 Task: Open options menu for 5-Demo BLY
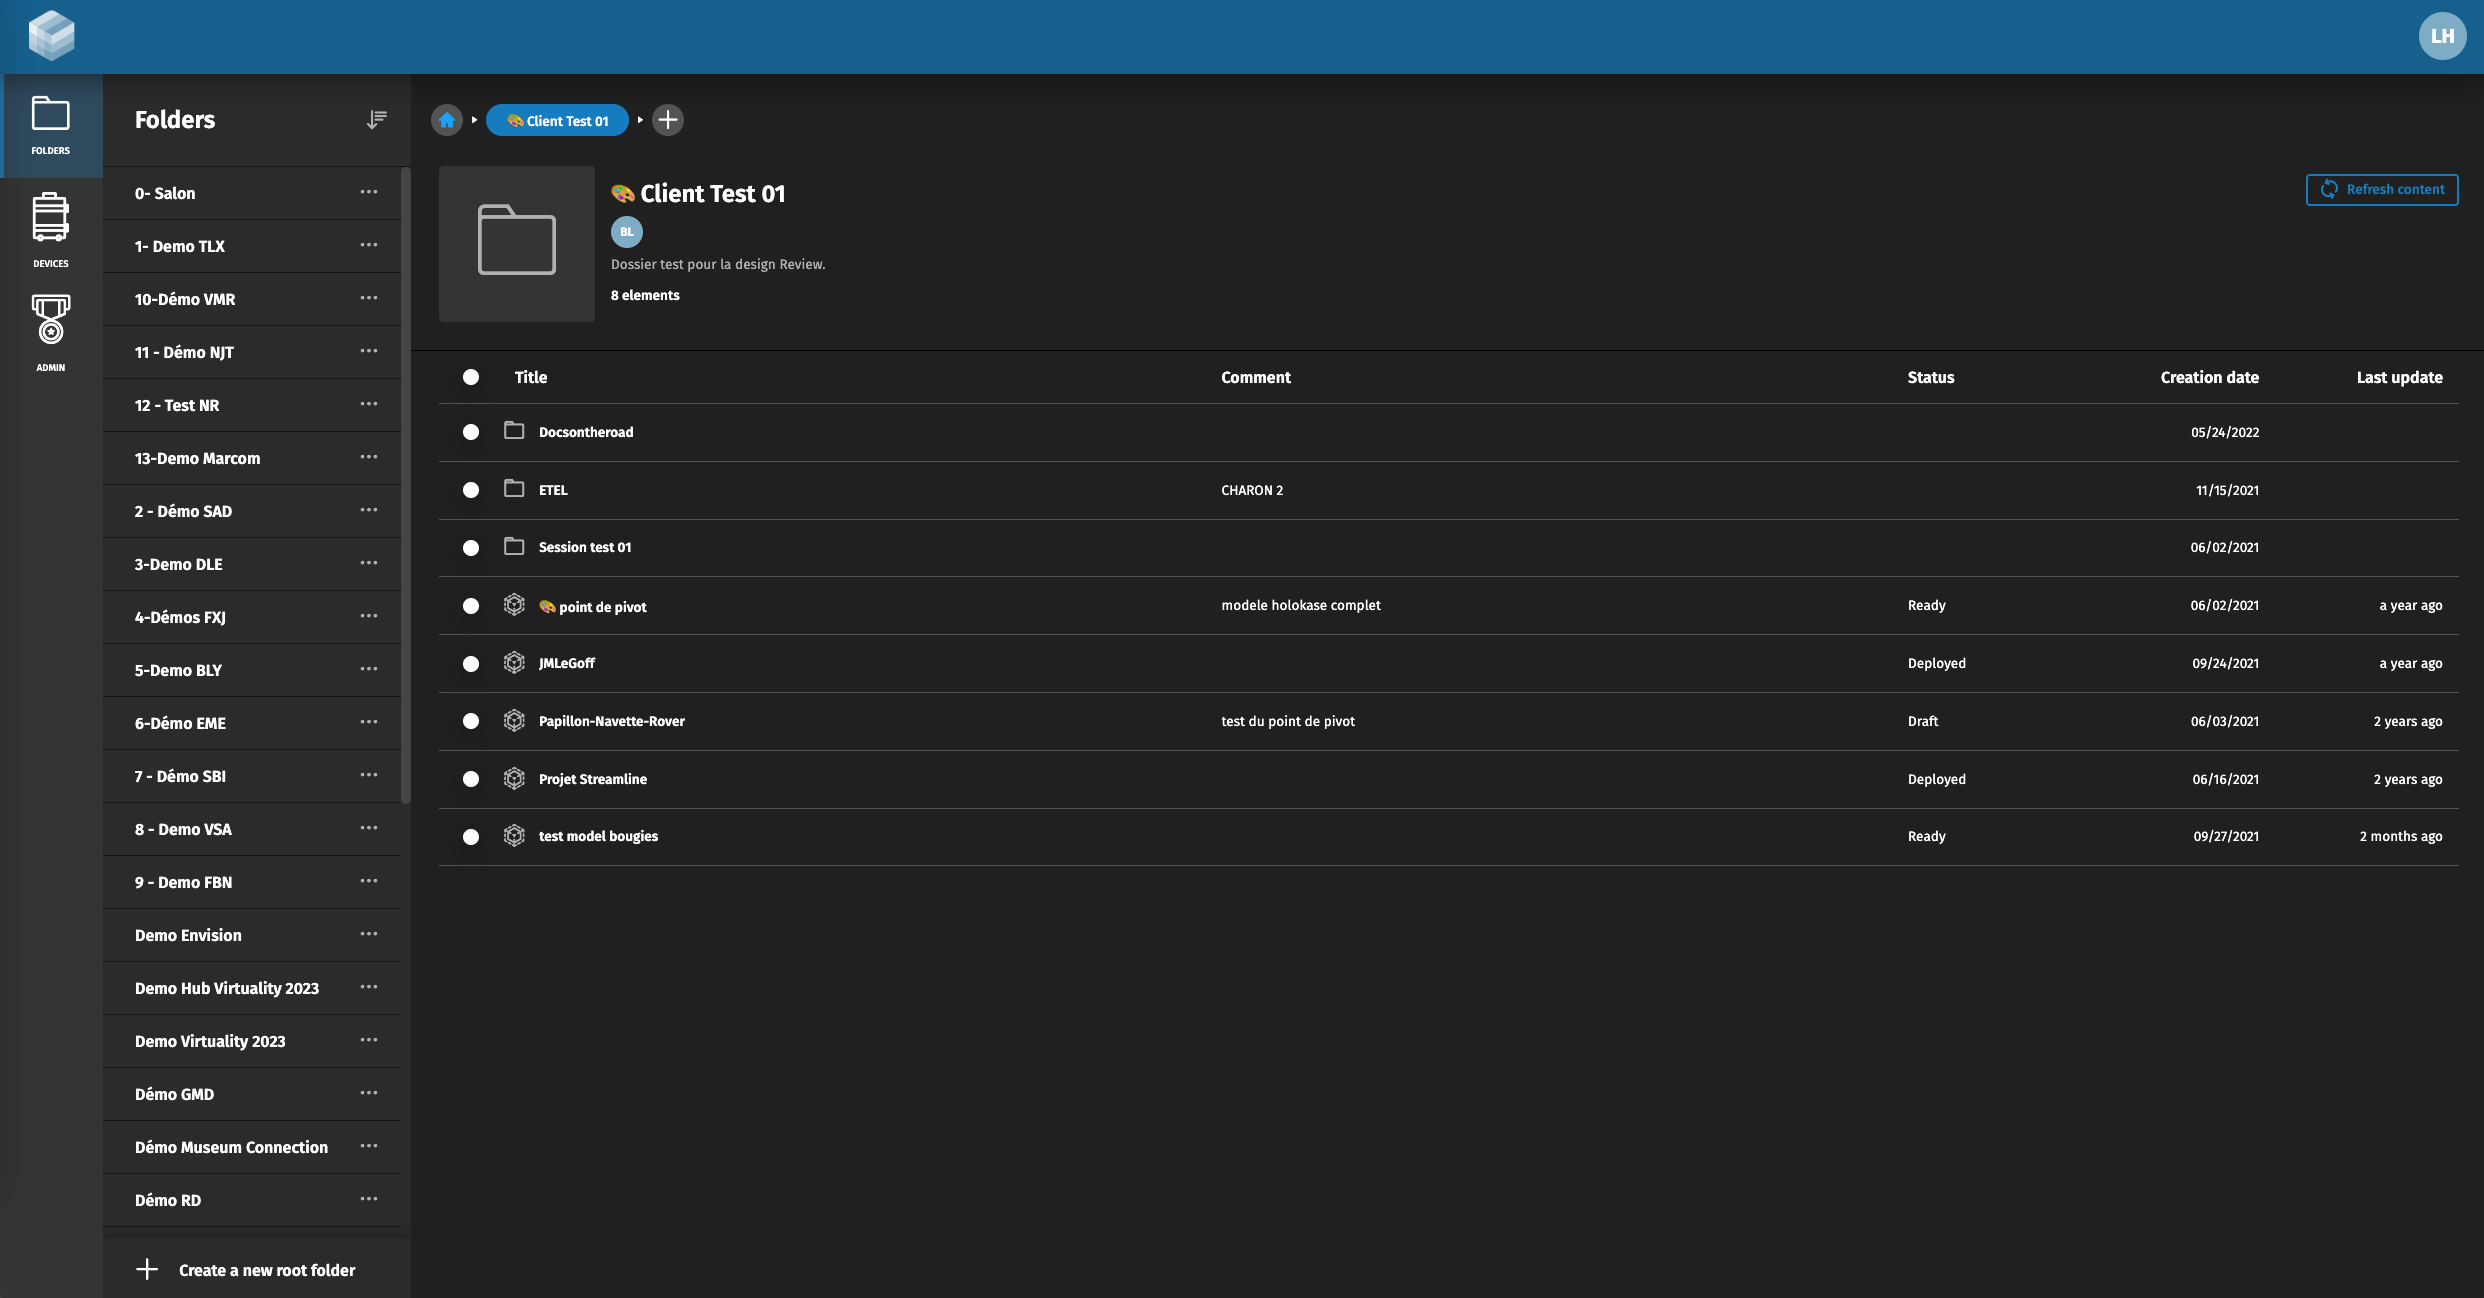tap(369, 669)
